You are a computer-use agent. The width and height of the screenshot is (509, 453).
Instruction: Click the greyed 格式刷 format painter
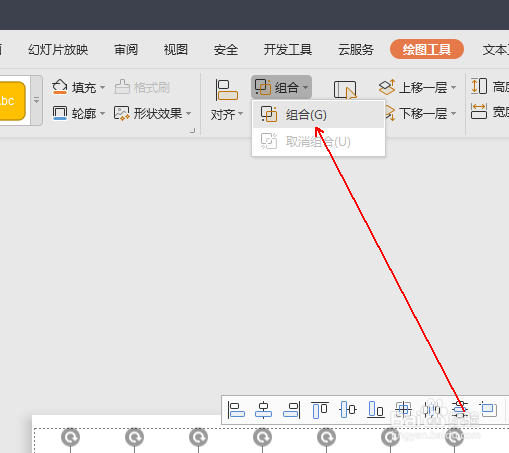[x=142, y=87]
